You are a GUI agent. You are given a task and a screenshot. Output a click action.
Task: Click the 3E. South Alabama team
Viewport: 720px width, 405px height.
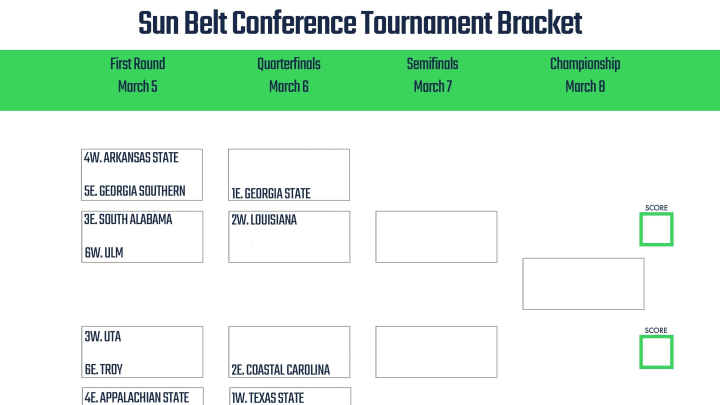(128, 219)
